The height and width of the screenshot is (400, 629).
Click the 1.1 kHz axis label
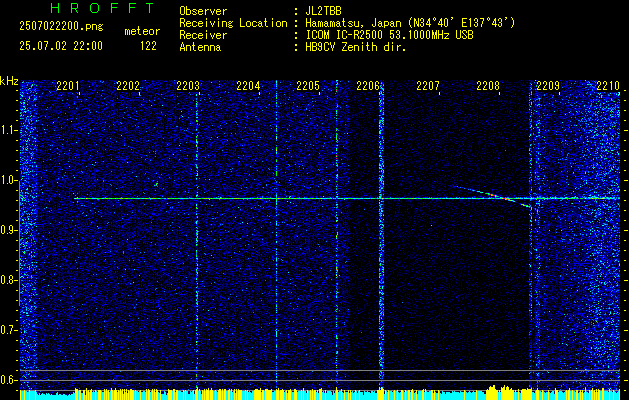[9, 130]
